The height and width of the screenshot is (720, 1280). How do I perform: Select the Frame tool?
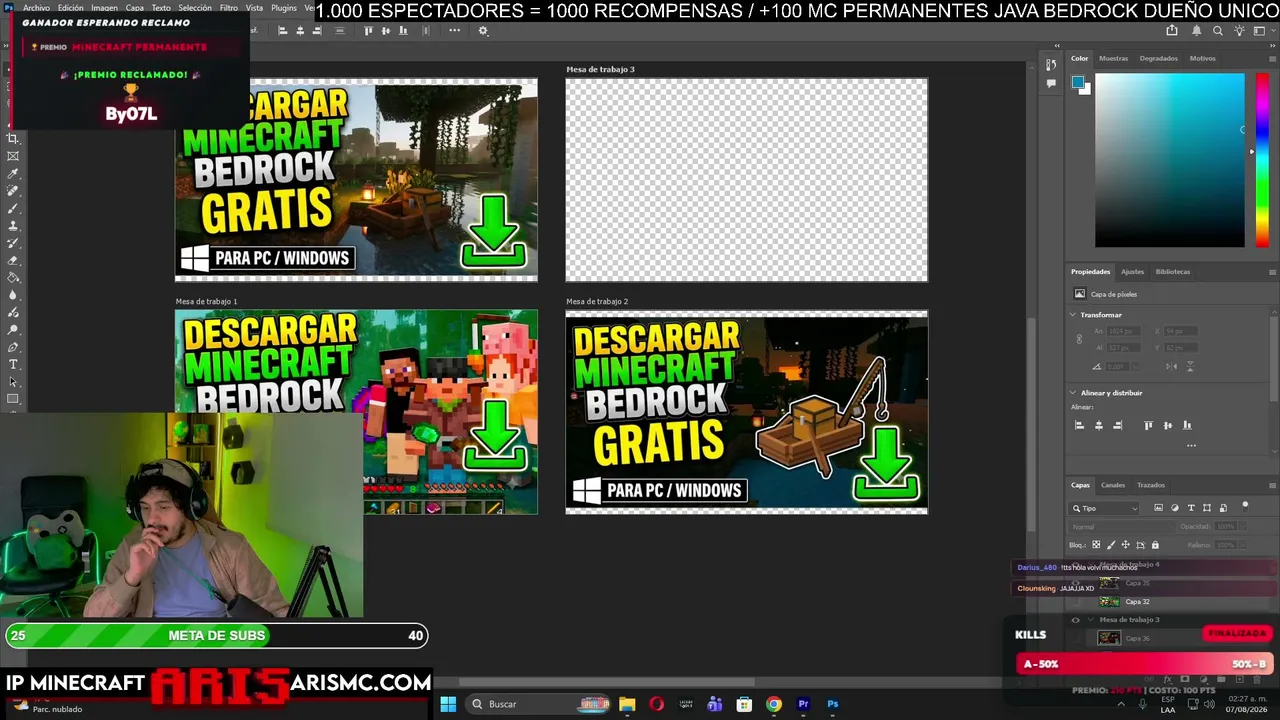click(x=13, y=156)
